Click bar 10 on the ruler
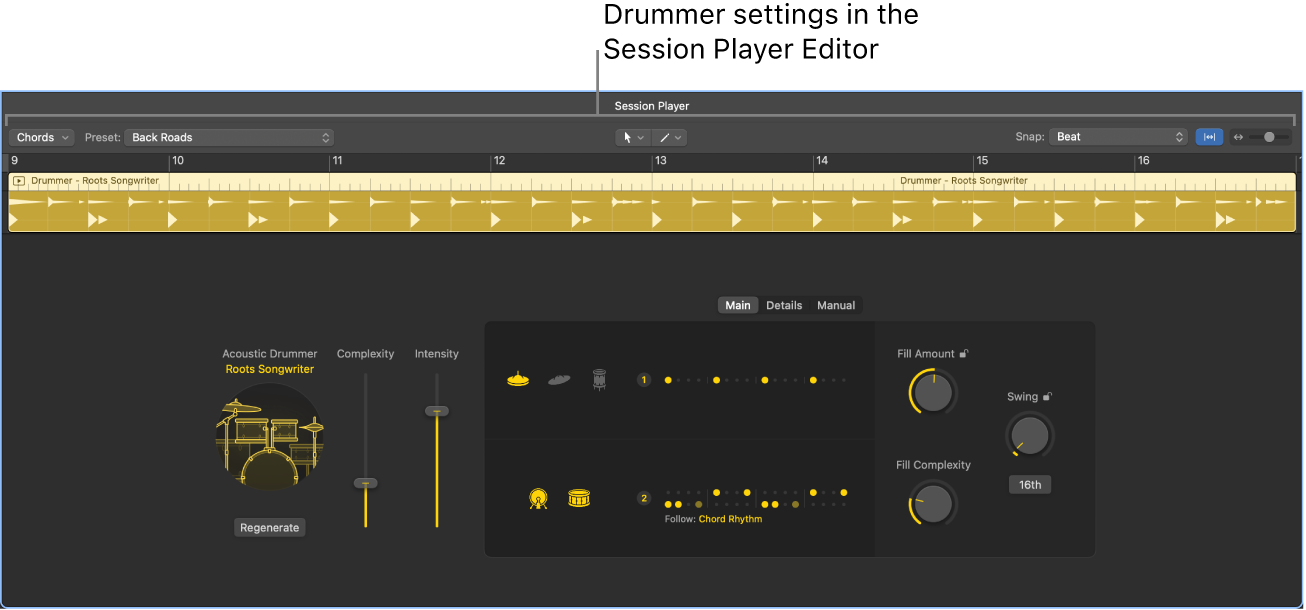 [x=177, y=161]
